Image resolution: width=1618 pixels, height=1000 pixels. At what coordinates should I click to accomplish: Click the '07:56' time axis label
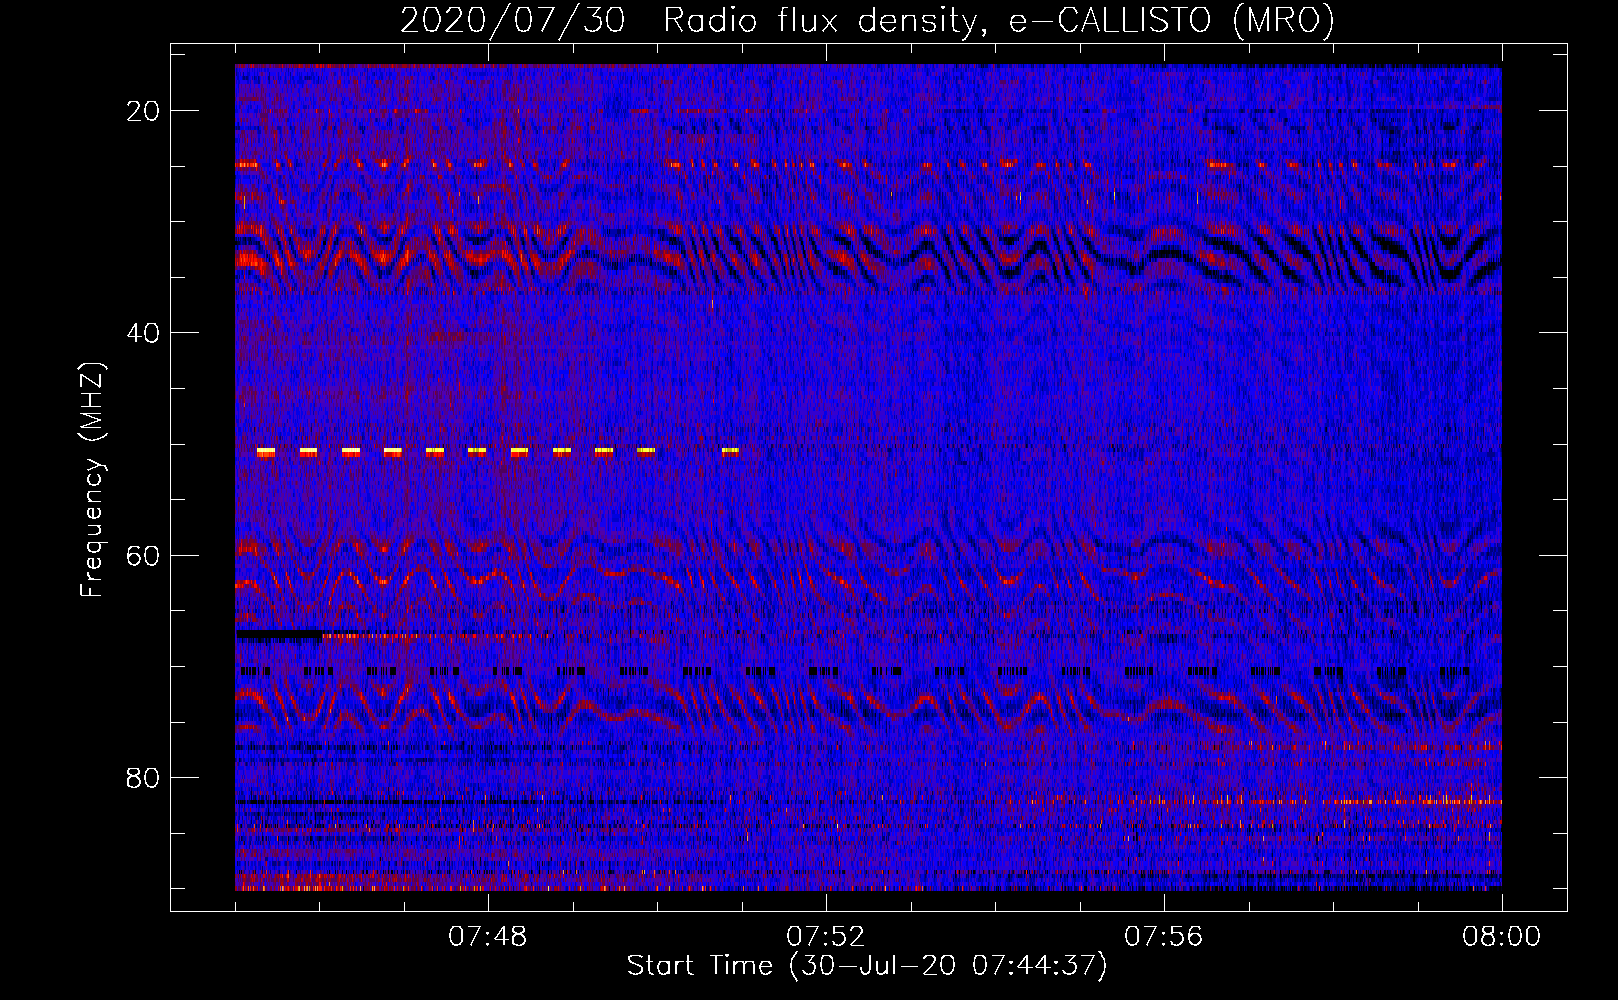[x=1164, y=937]
